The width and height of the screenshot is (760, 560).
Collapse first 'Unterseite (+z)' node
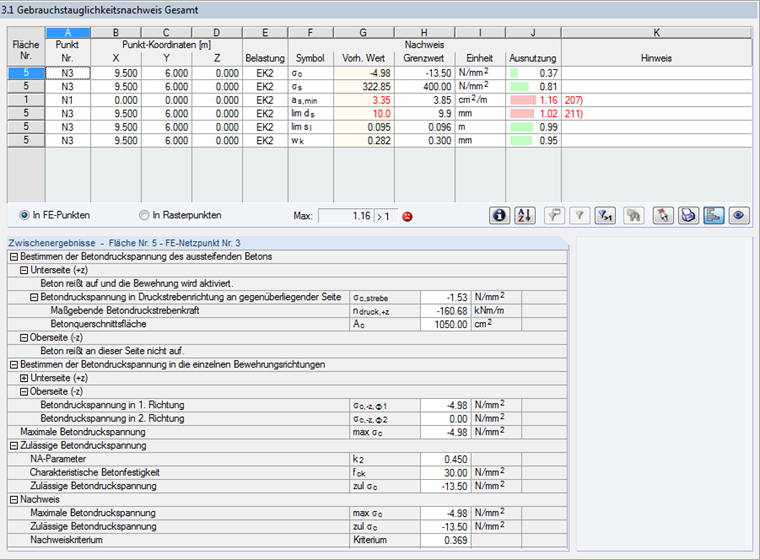24,271
